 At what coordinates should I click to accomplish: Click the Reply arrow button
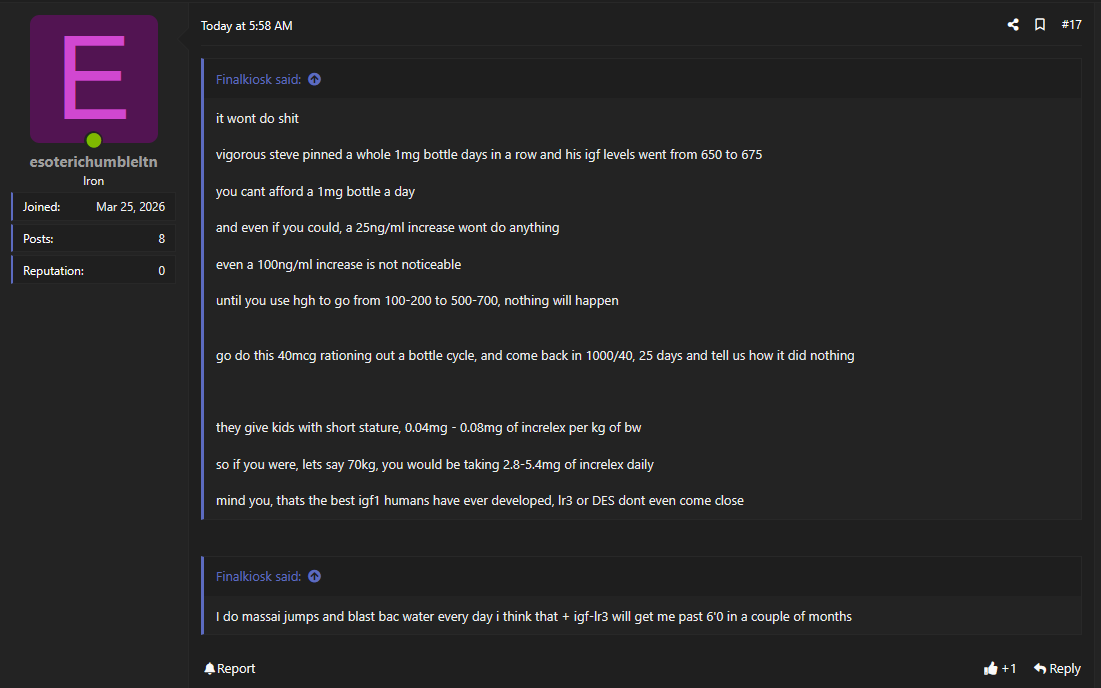pyautogui.click(x=1057, y=669)
